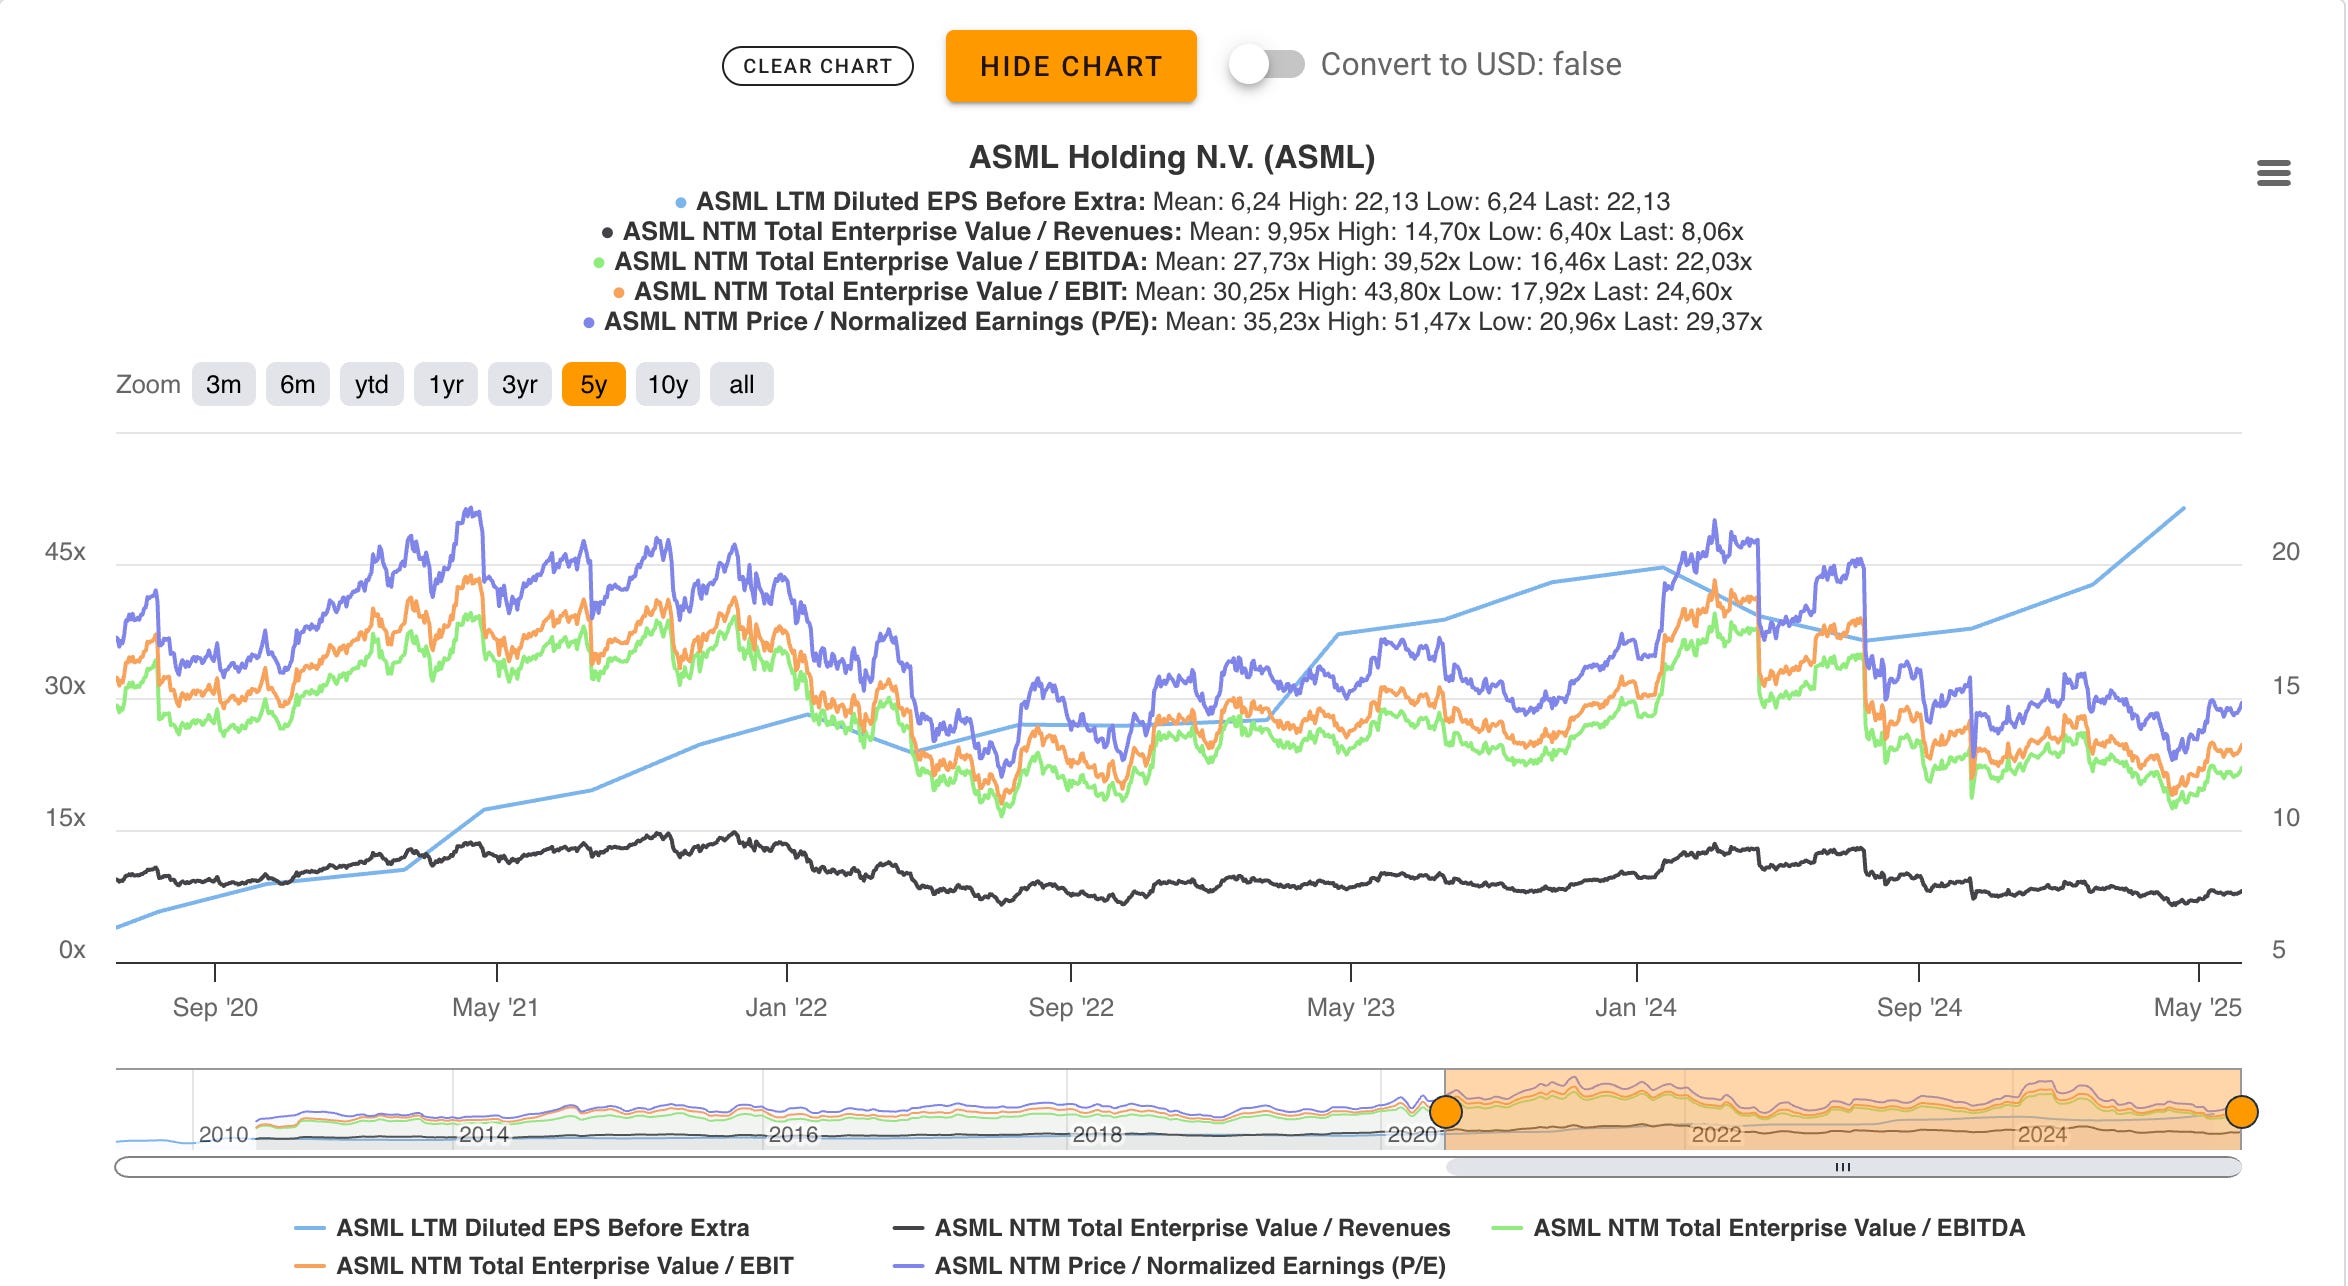Toggle EV / Revenues legend entry
The height and width of the screenshot is (1286, 2348).
pyautogui.click(x=1191, y=1228)
